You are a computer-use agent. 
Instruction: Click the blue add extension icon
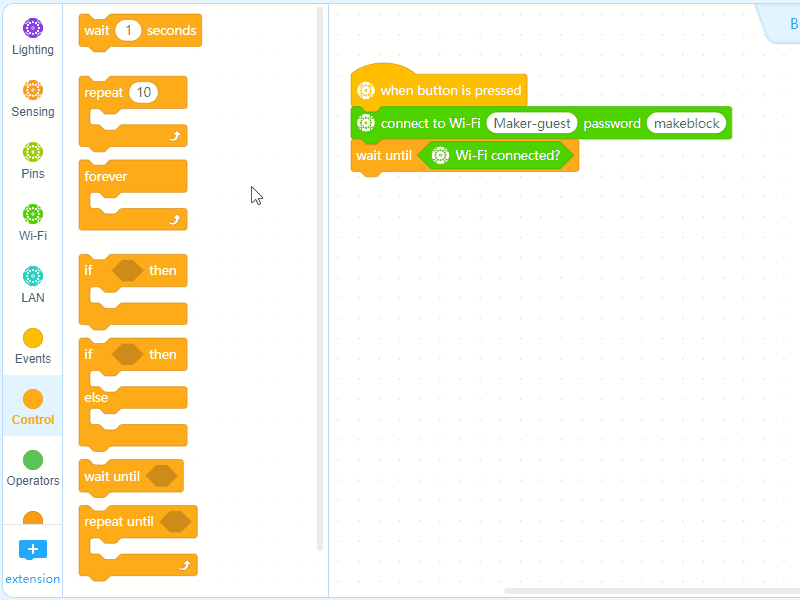33,549
